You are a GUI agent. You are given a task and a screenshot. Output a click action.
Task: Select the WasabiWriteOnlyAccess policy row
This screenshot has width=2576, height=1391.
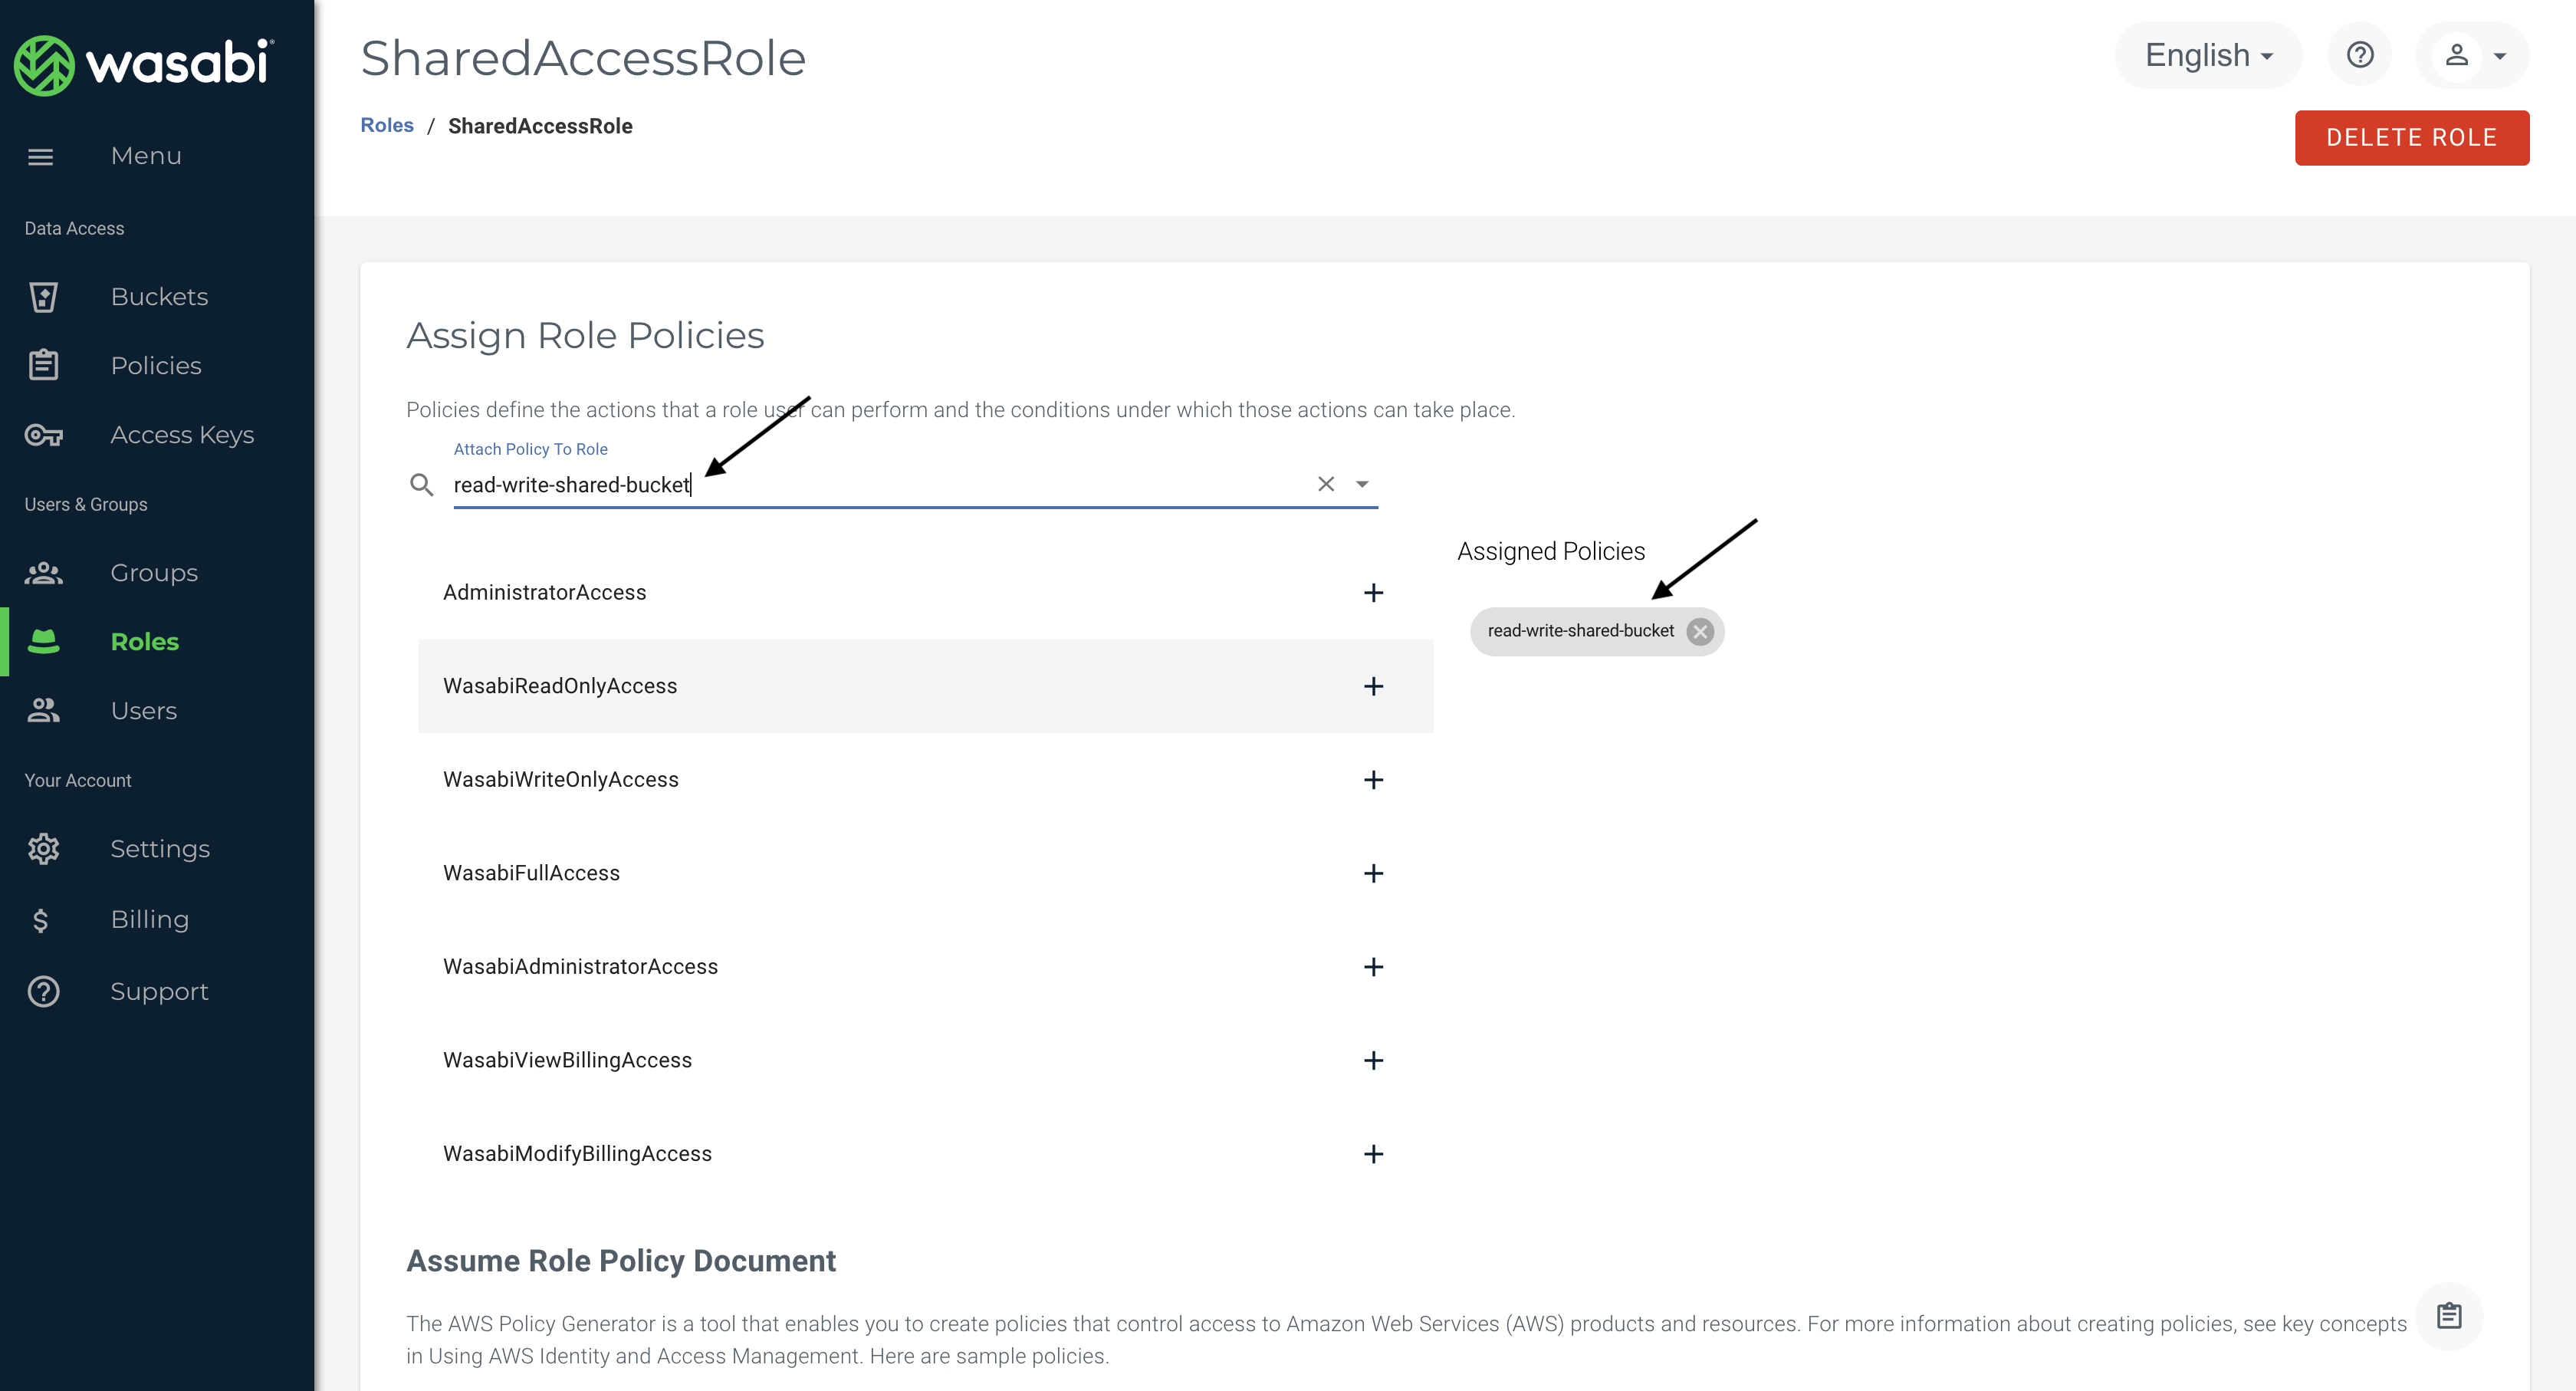[925, 780]
